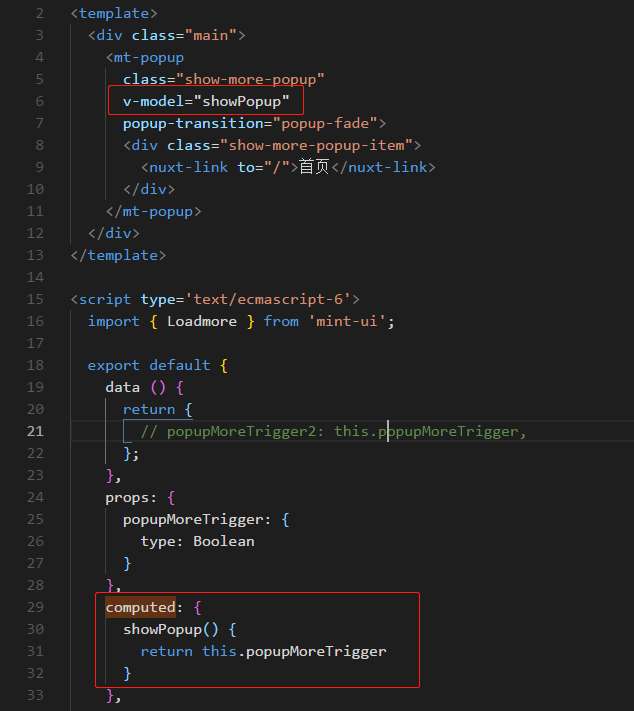This screenshot has height=711, width=634.
Task: Click line number 6 in the gutter
Action: (x=39, y=101)
